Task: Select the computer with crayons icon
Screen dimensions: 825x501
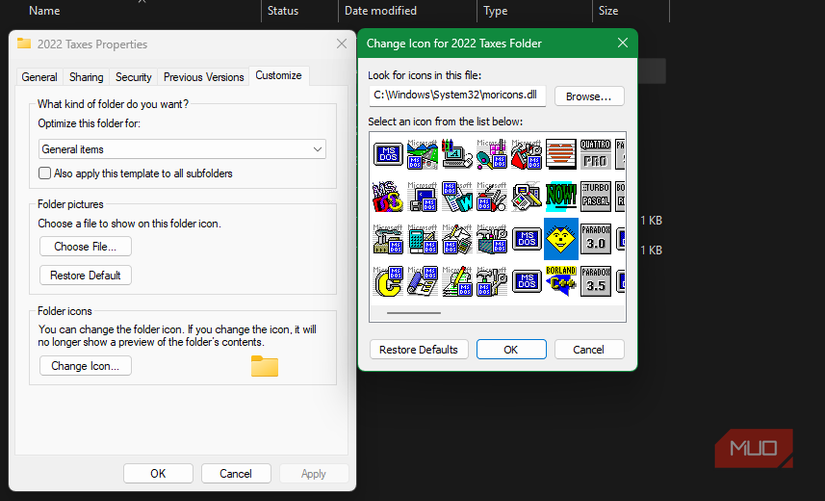Action: click(x=457, y=154)
